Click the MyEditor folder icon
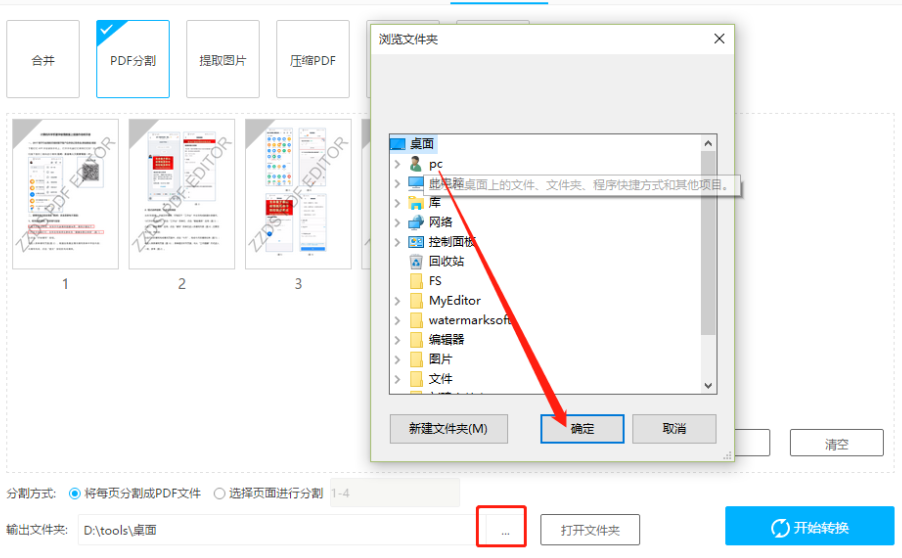The width and height of the screenshot is (902, 558). [416, 300]
